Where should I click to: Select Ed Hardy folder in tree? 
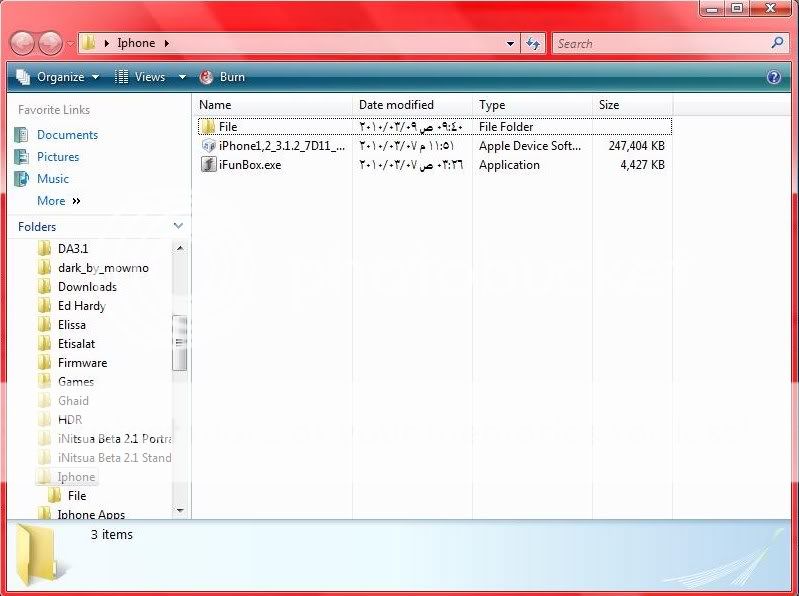tap(82, 306)
